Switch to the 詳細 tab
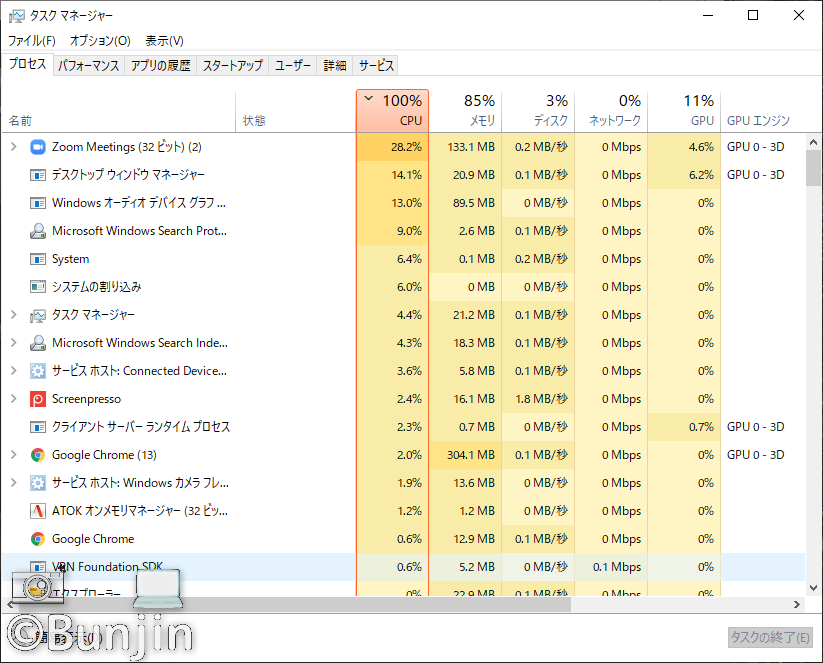Viewport: 823px width, 663px height. click(x=335, y=66)
